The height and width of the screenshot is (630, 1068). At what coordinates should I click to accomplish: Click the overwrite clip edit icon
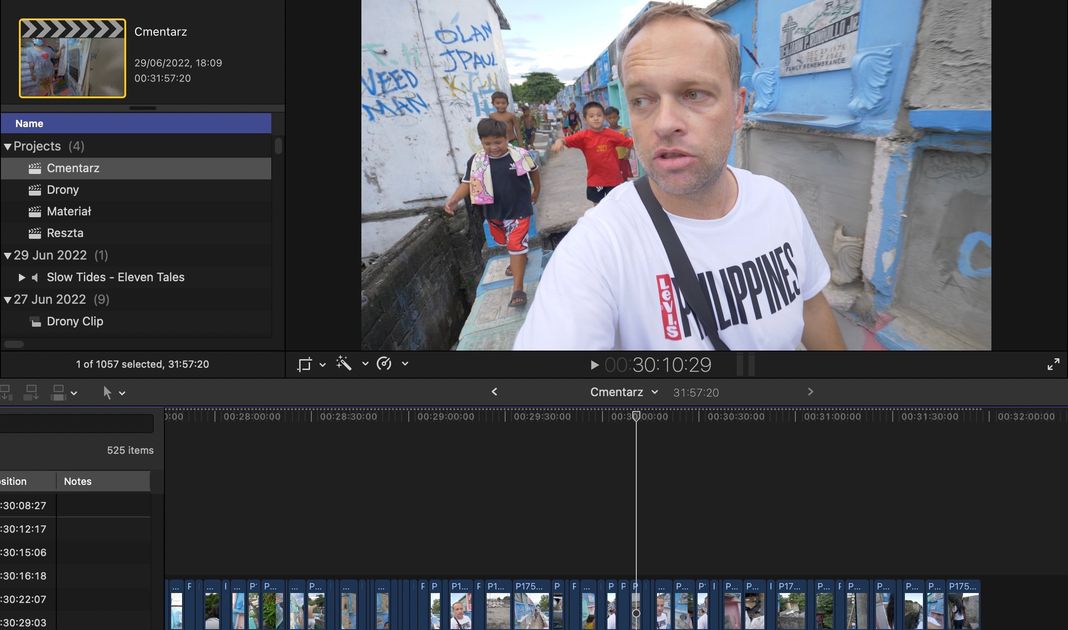[59, 393]
